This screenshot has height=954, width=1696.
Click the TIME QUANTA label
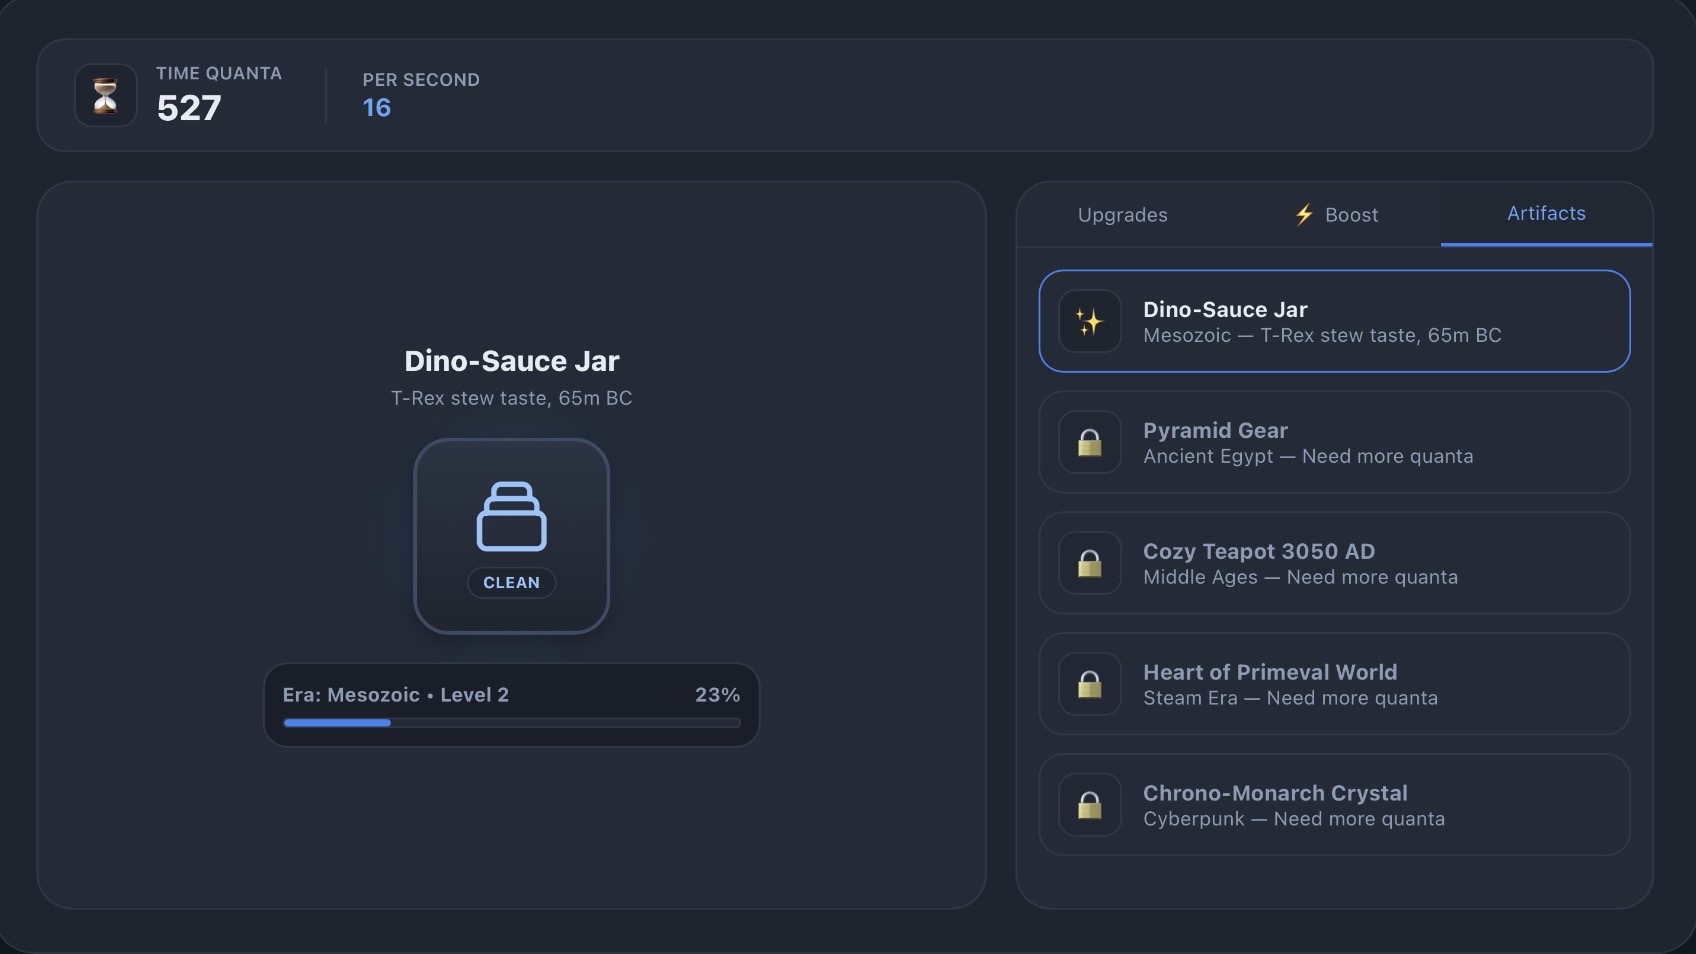(219, 73)
